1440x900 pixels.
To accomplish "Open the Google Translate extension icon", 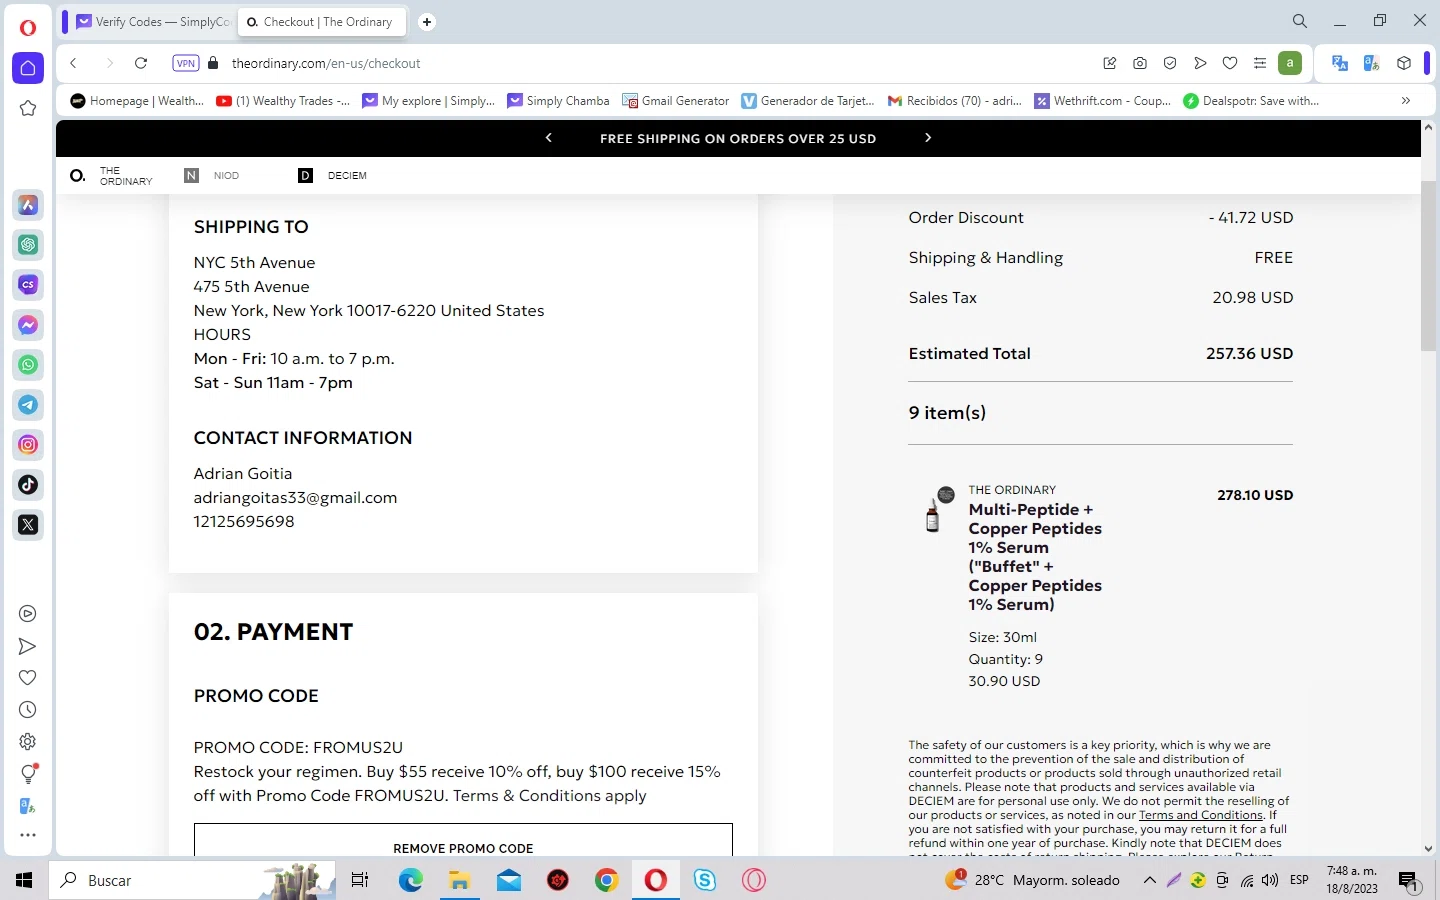I will (1340, 63).
